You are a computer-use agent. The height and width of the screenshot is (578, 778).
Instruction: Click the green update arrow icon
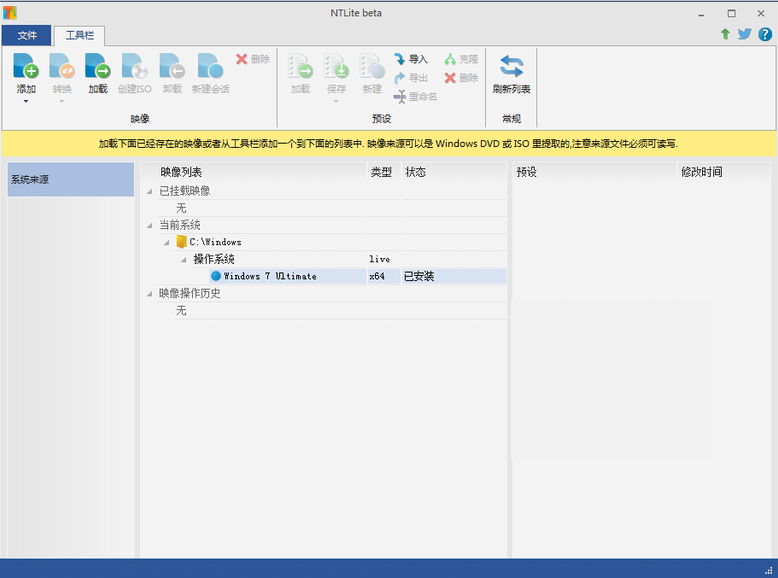[x=725, y=34]
